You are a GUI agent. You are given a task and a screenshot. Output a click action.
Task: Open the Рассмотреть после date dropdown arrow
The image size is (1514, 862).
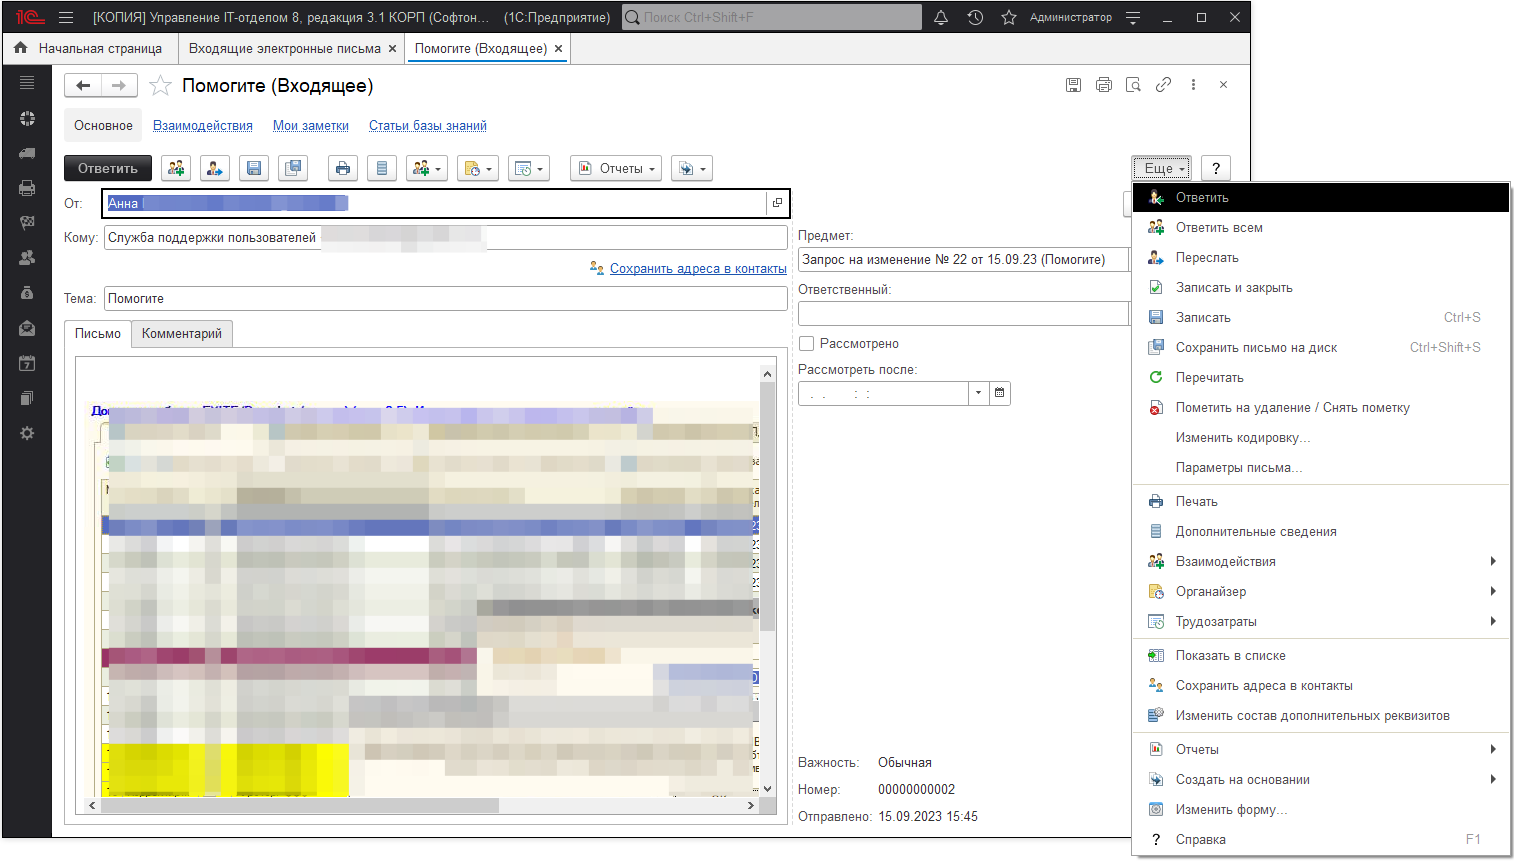978,393
